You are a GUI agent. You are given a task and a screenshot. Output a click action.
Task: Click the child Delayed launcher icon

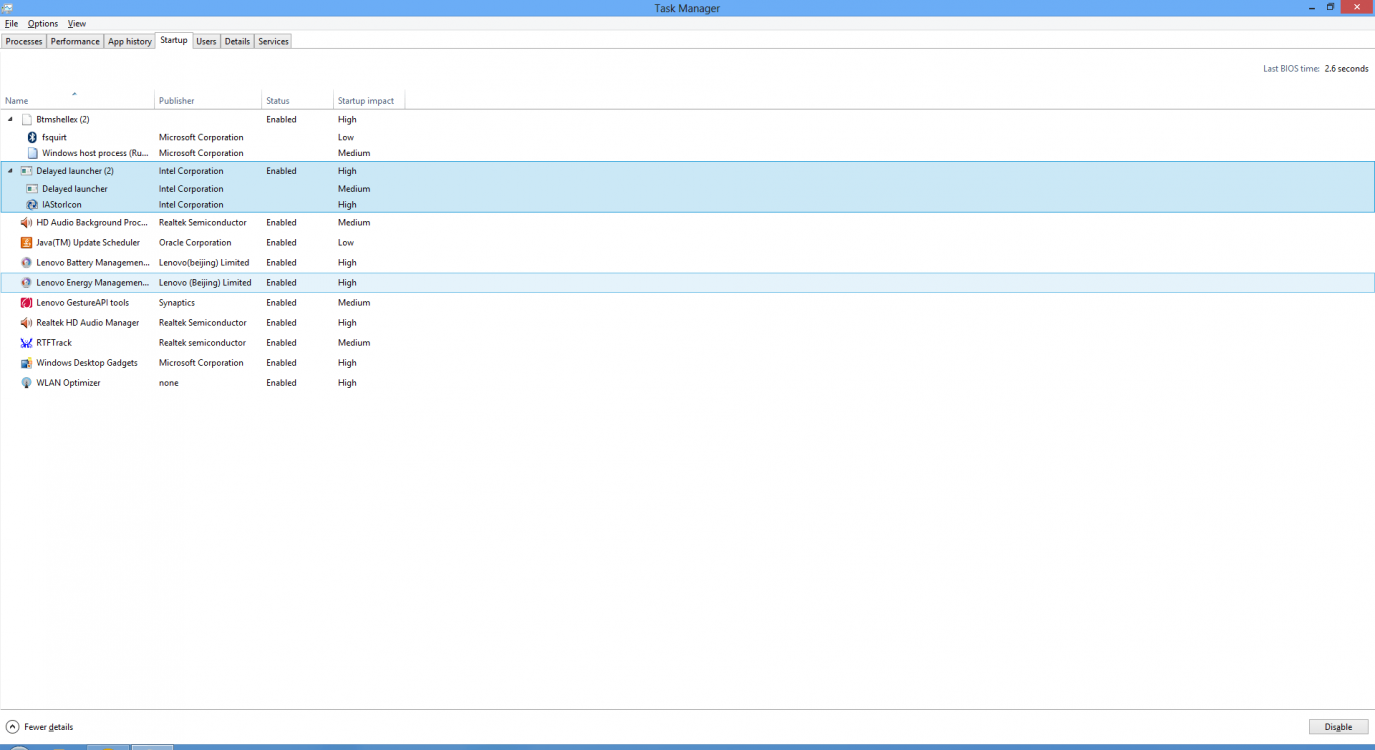32,189
